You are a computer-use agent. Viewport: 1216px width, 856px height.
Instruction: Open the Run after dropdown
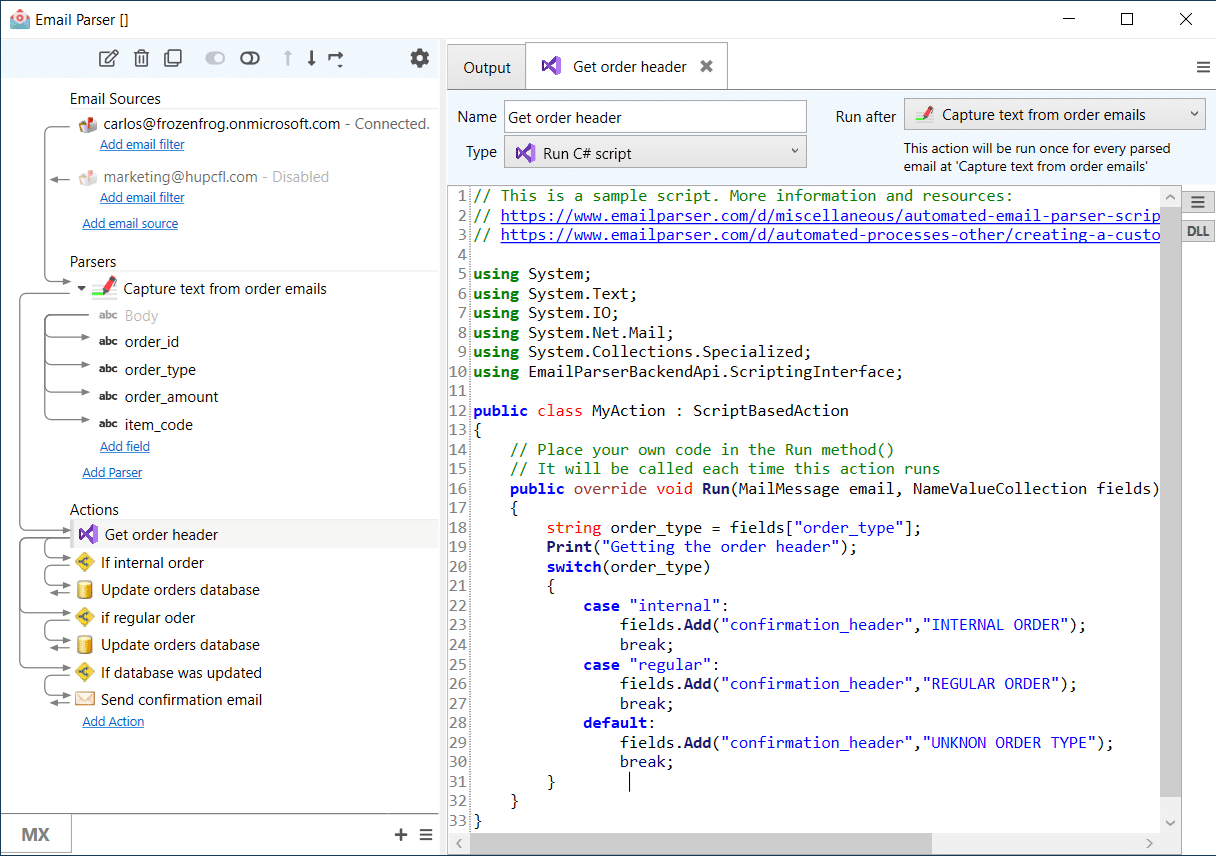[1055, 115]
